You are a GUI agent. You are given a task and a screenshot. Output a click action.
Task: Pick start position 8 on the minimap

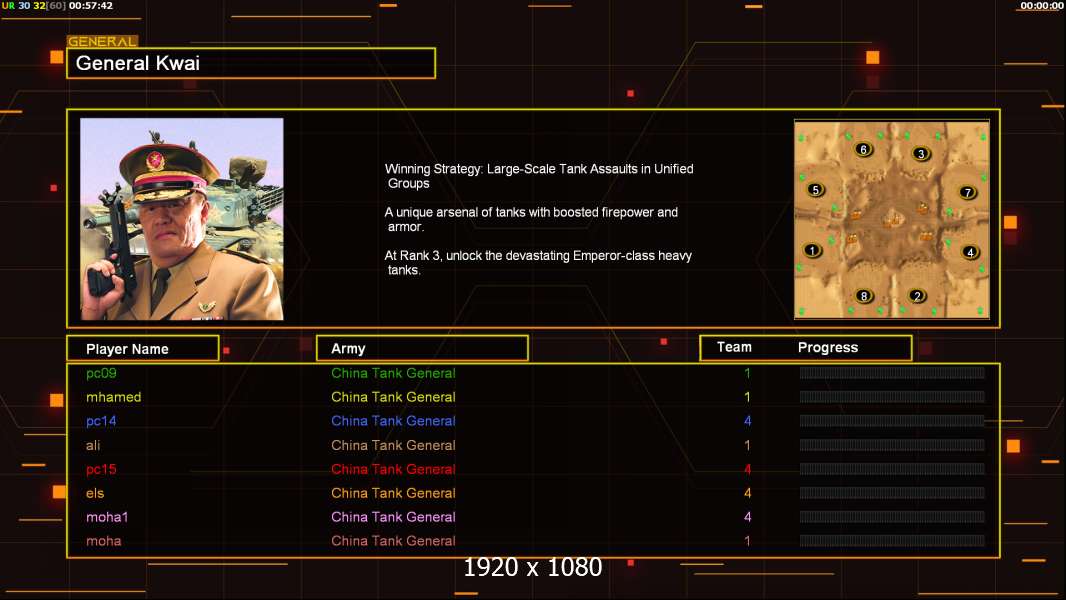[x=864, y=296]
